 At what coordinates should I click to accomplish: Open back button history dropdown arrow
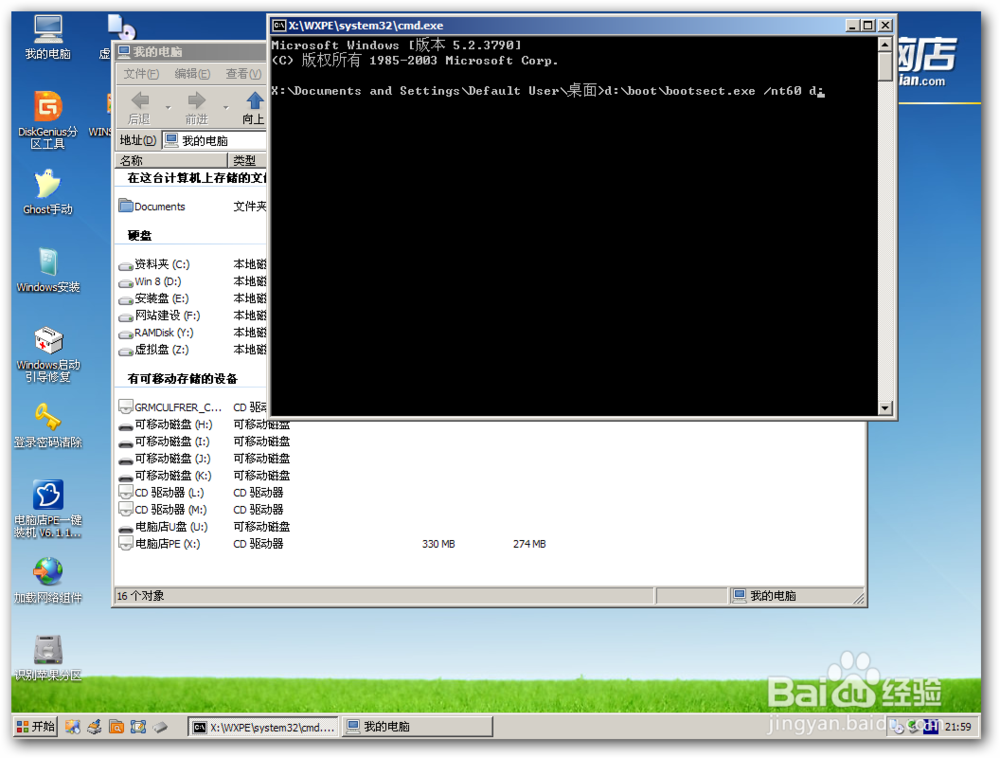(168, 107)
